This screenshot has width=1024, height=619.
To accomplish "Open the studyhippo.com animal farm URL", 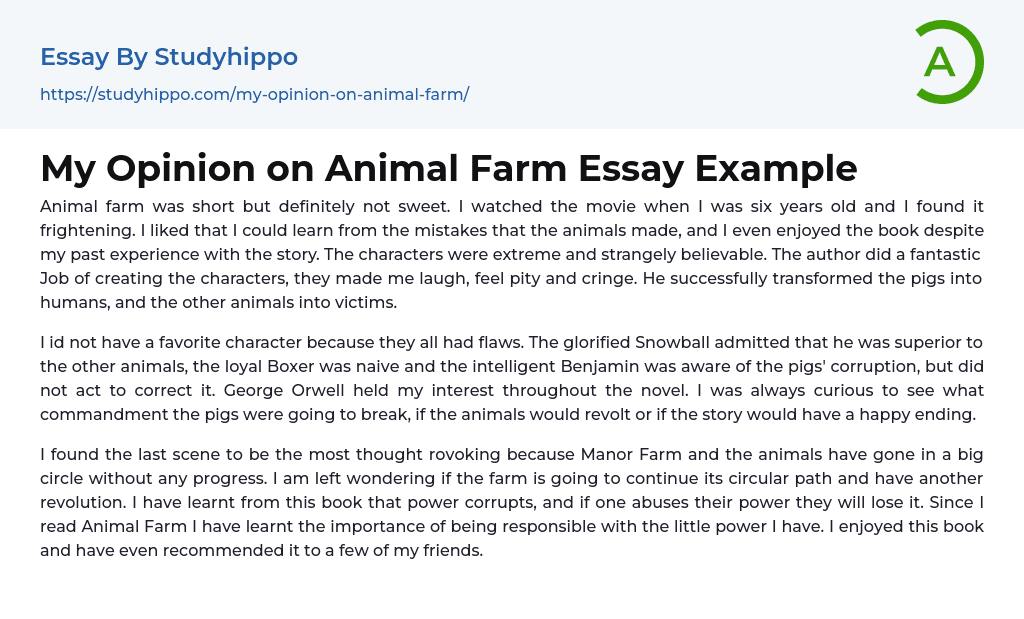I will tap(254, 94).
